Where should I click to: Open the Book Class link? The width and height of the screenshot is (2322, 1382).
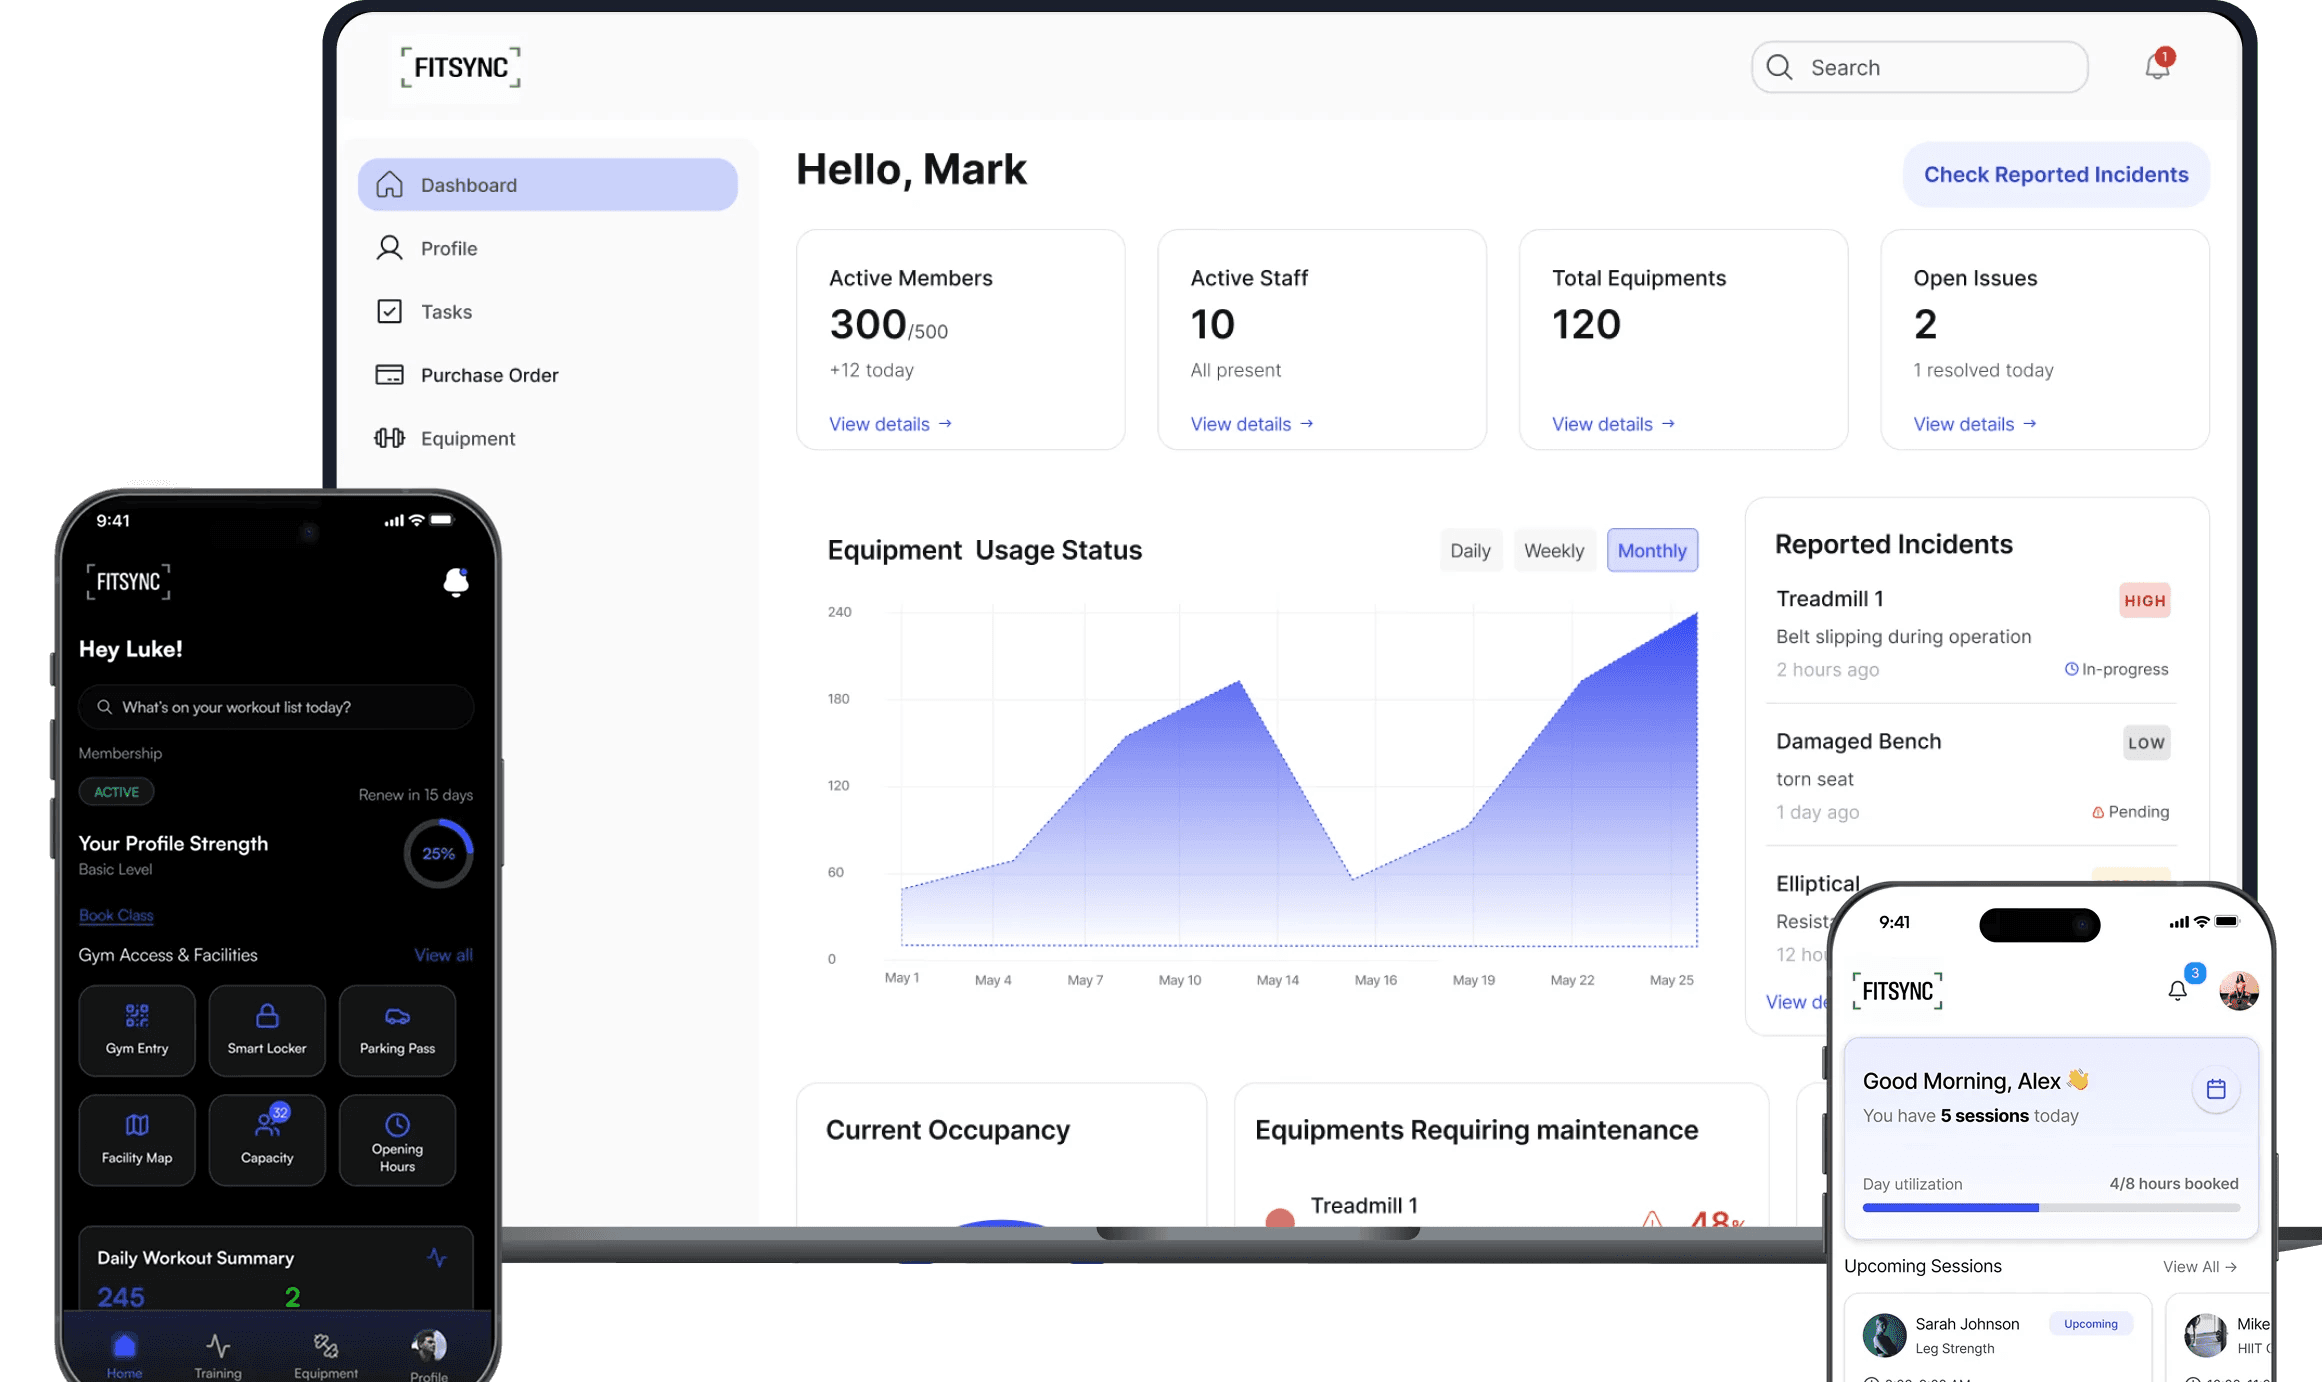[x=115, y=916]
